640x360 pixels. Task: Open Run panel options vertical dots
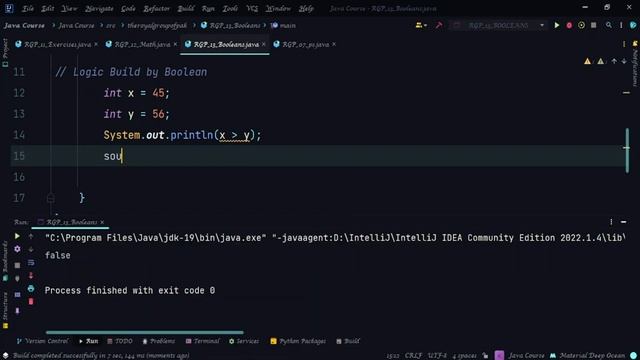tap(611, 222)
